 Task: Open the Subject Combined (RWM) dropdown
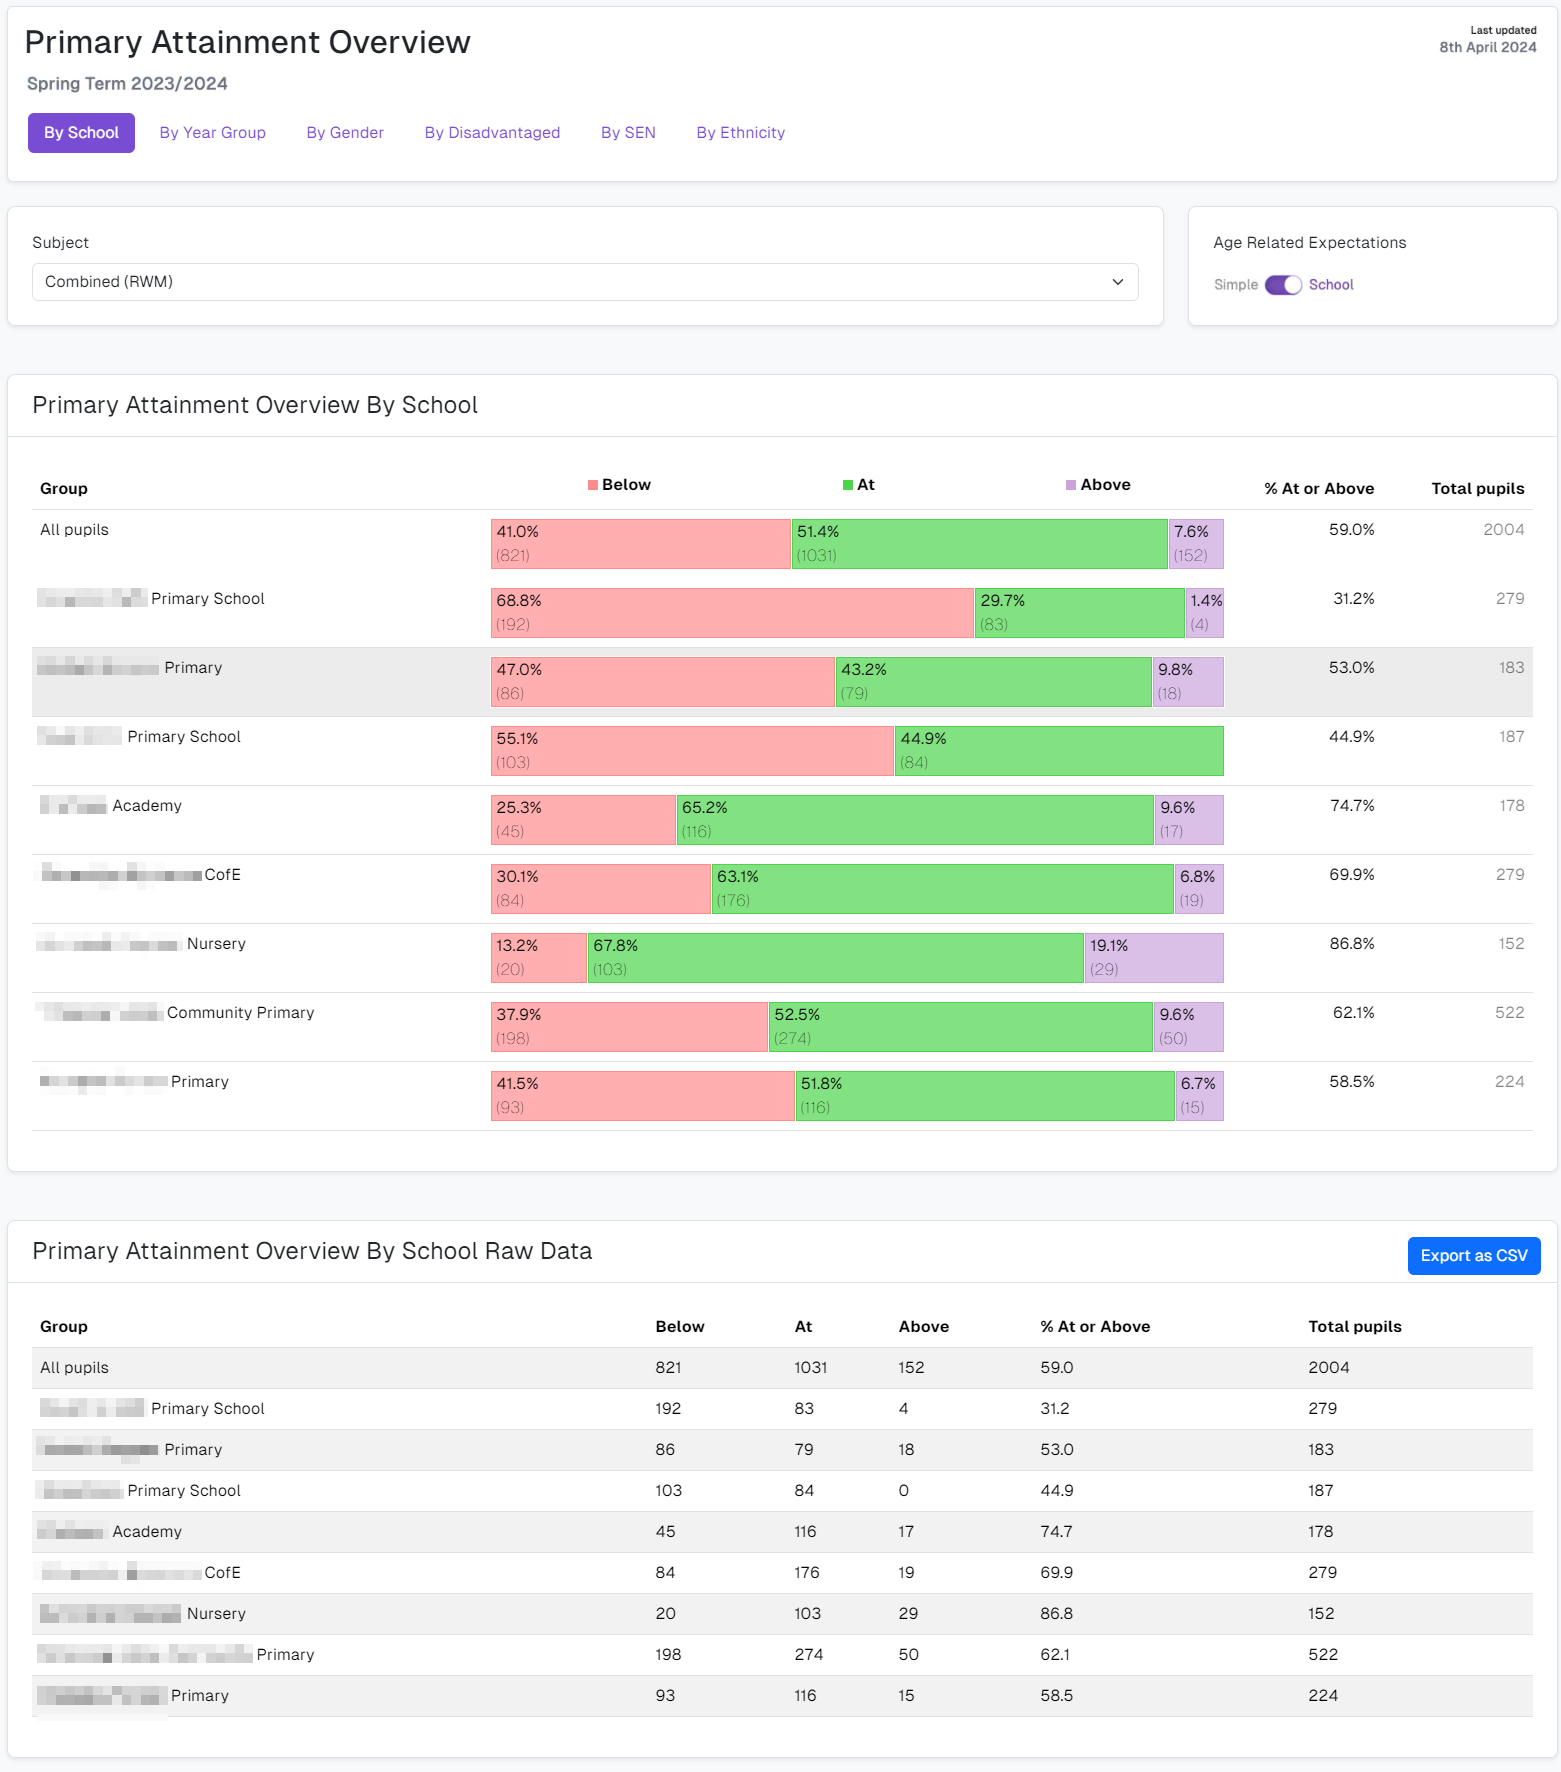584,282
